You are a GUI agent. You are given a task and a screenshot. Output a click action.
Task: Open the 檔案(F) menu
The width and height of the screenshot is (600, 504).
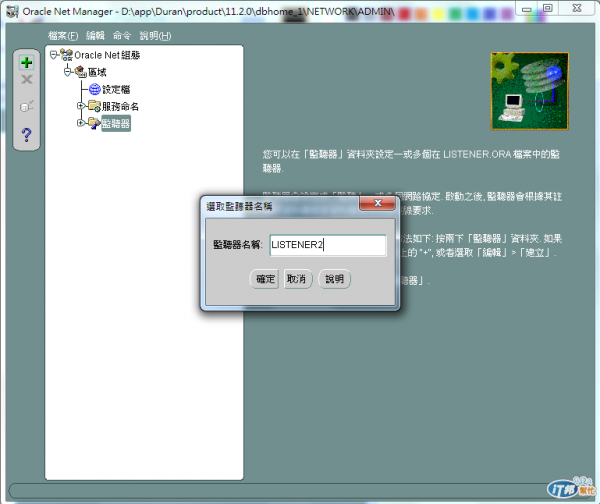point(63,36)
